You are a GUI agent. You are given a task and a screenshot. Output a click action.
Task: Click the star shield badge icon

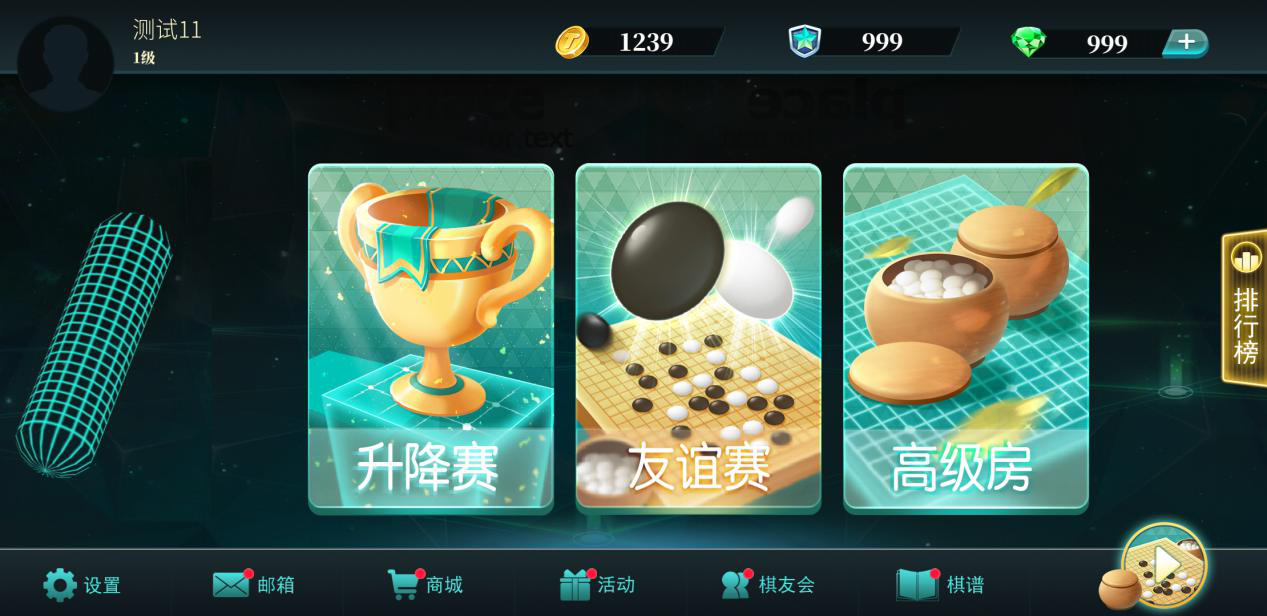coord(804,42)
